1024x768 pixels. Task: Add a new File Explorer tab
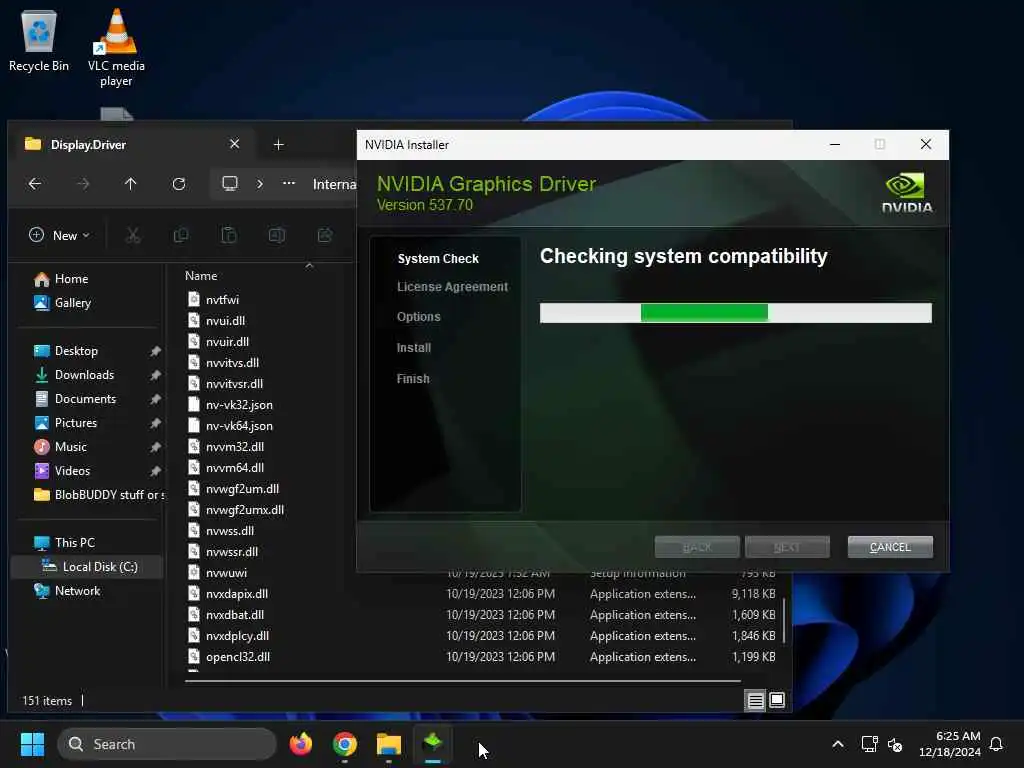click(278, 145)
